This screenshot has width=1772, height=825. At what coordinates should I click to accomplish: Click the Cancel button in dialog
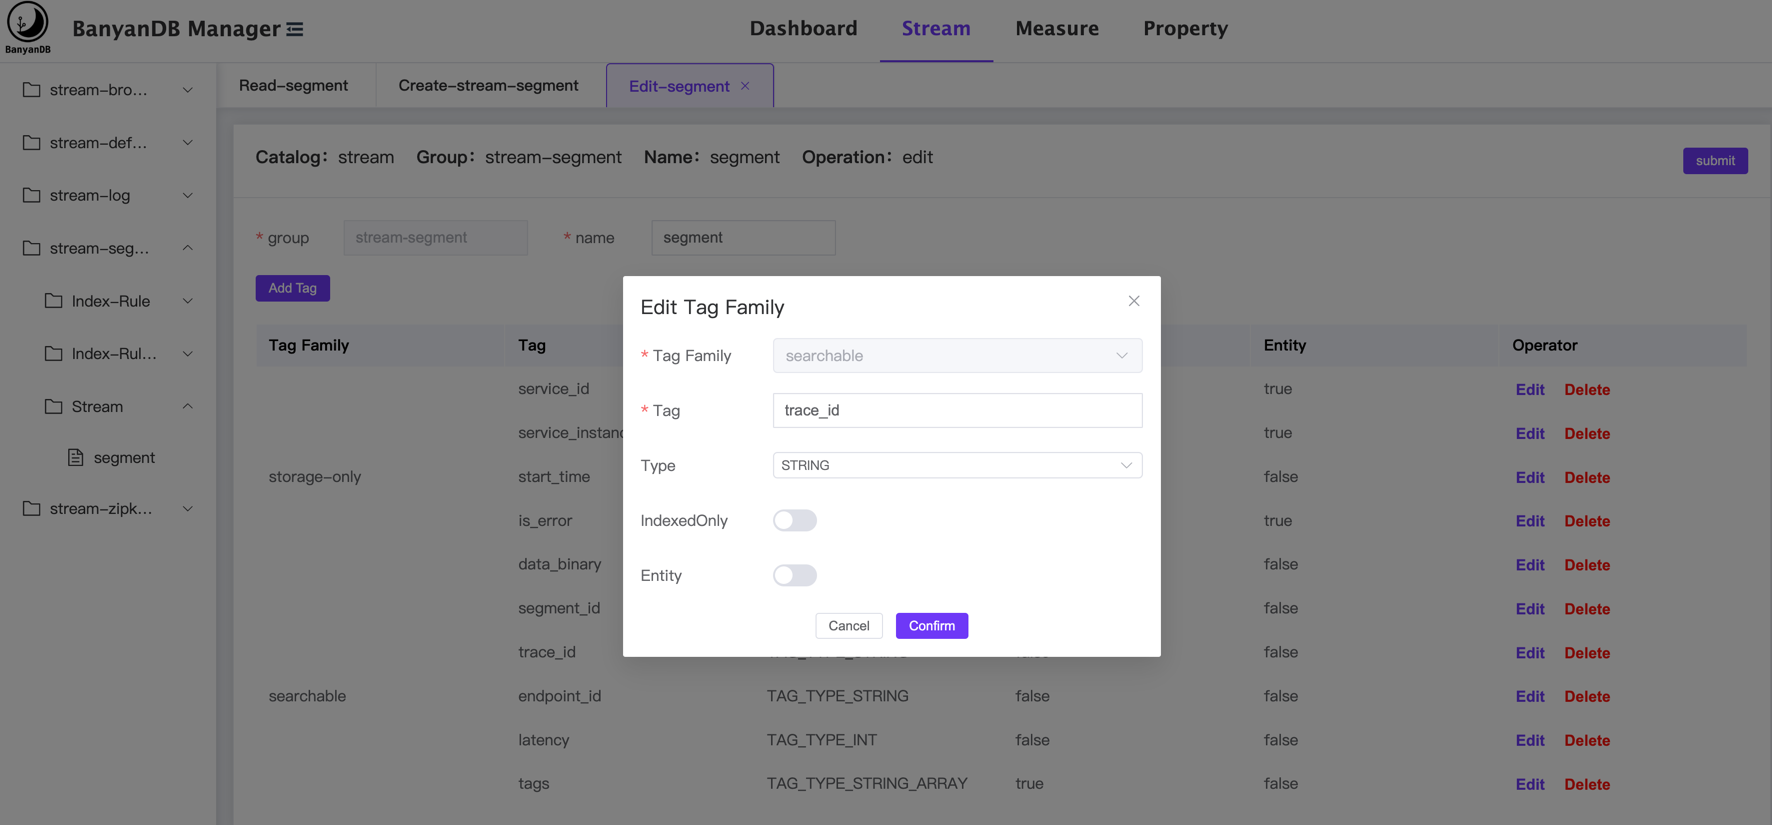click(x=848, y=626)
